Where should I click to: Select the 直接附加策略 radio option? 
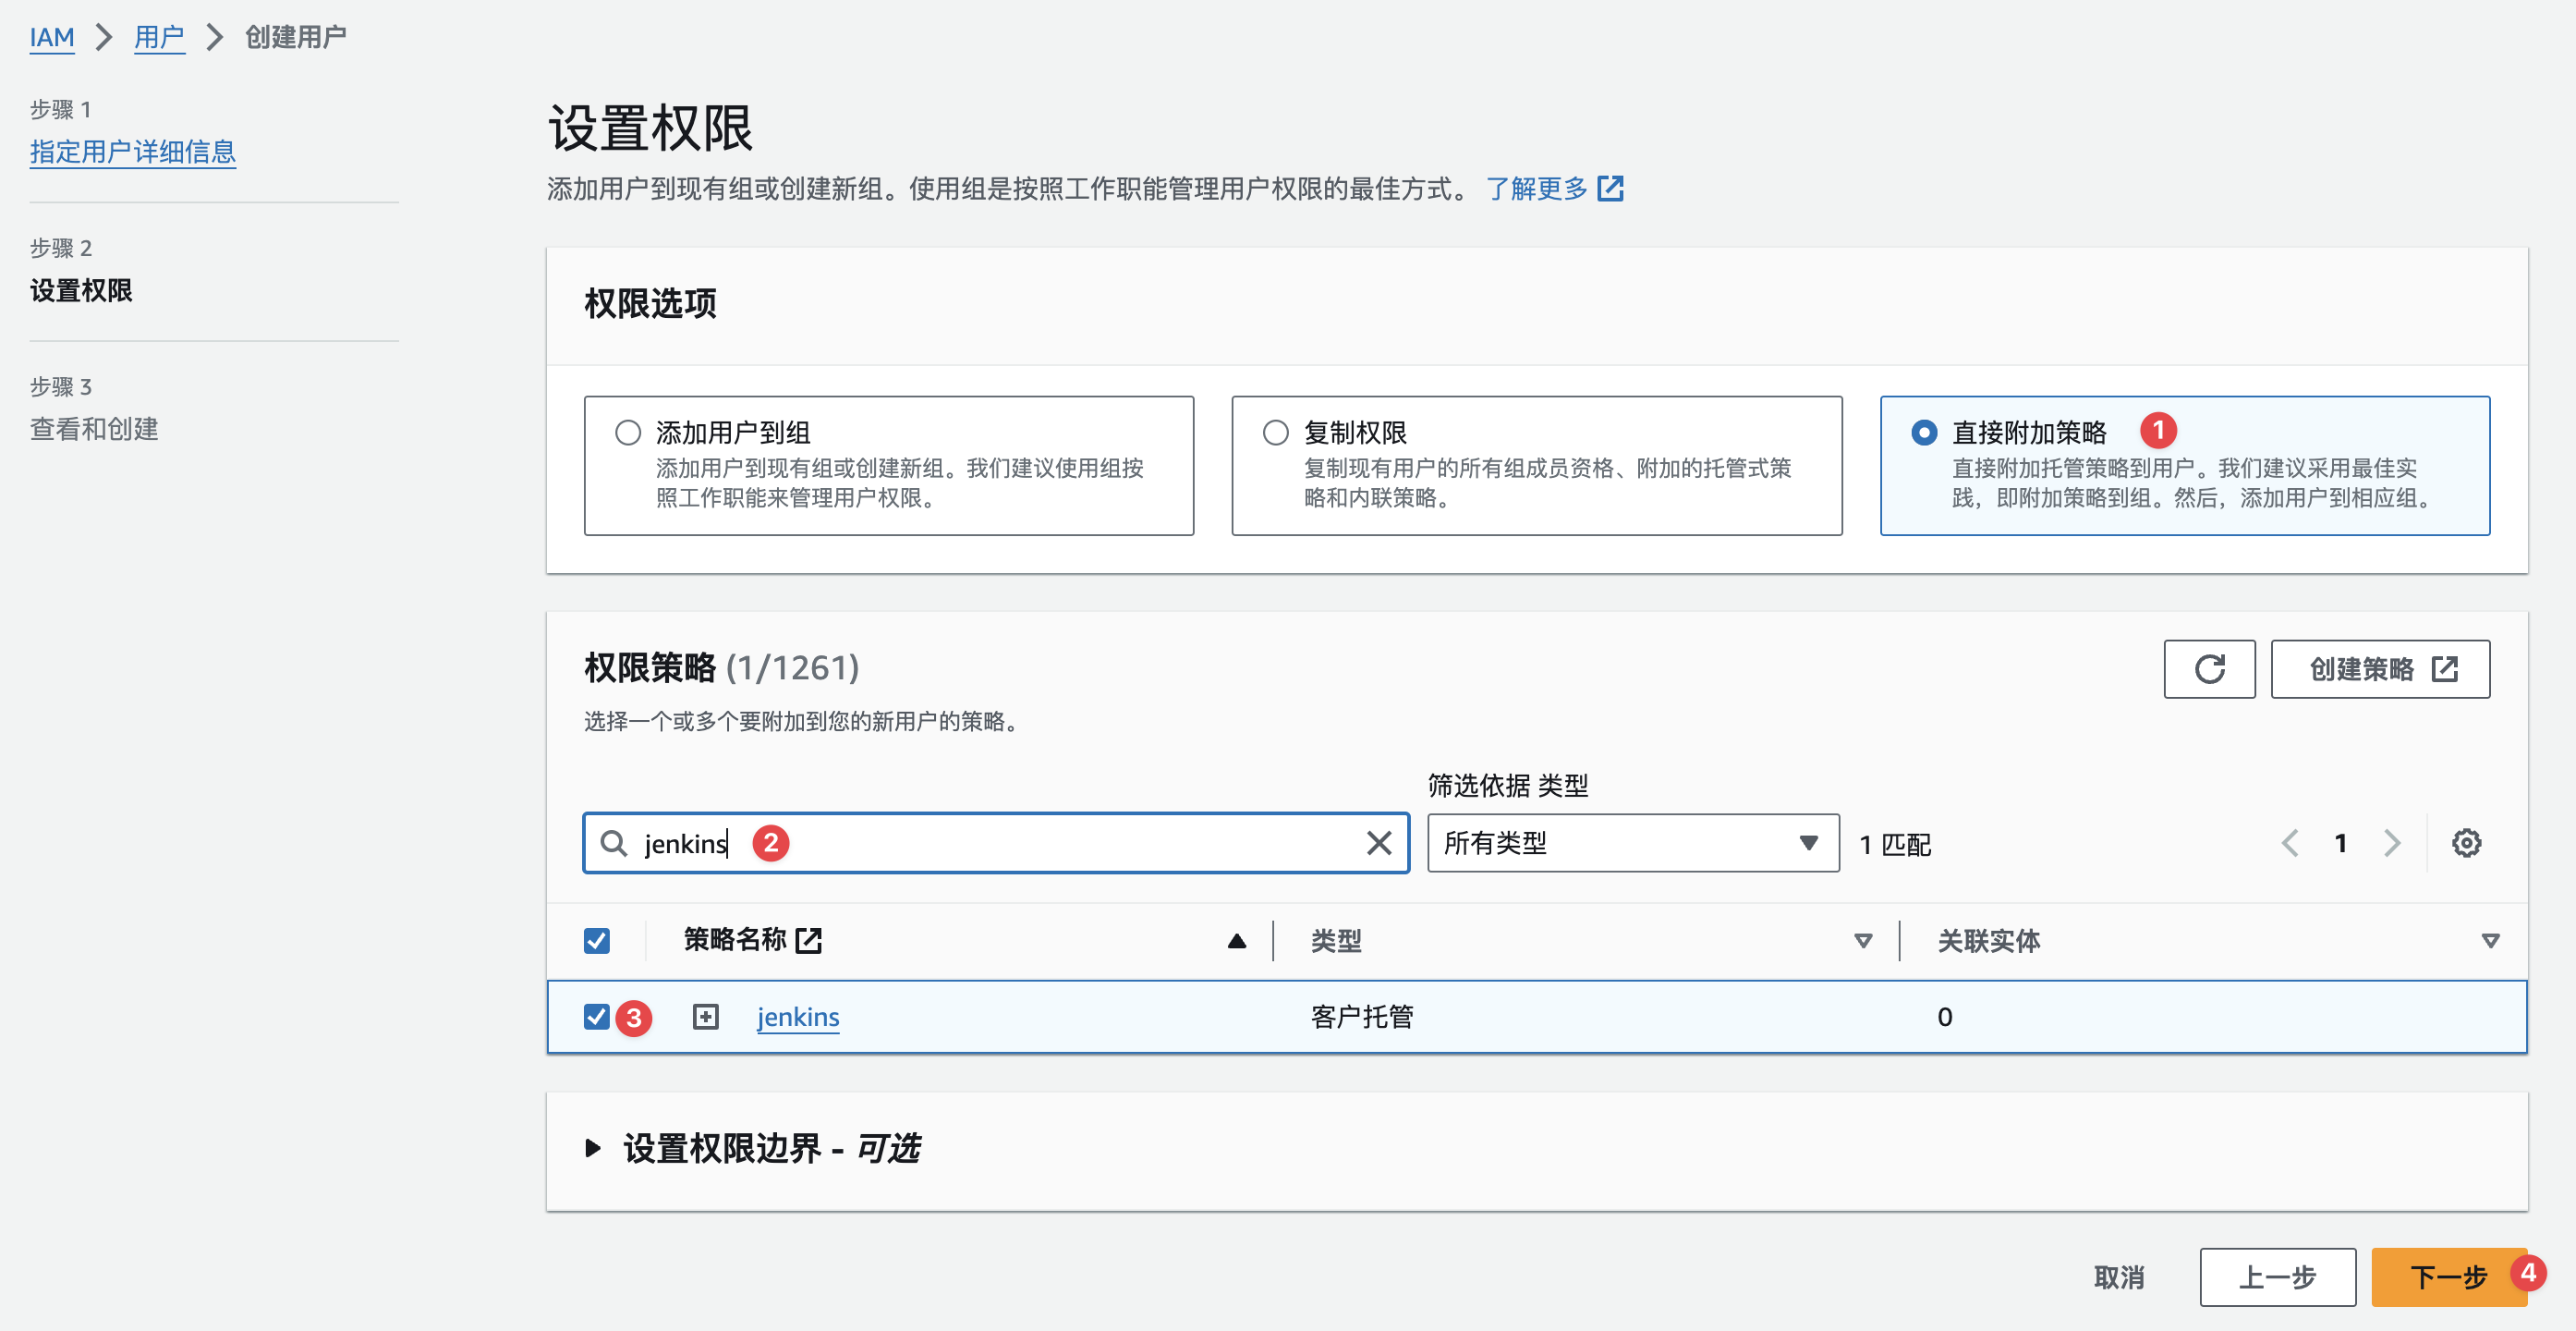tap(1923, 432)
